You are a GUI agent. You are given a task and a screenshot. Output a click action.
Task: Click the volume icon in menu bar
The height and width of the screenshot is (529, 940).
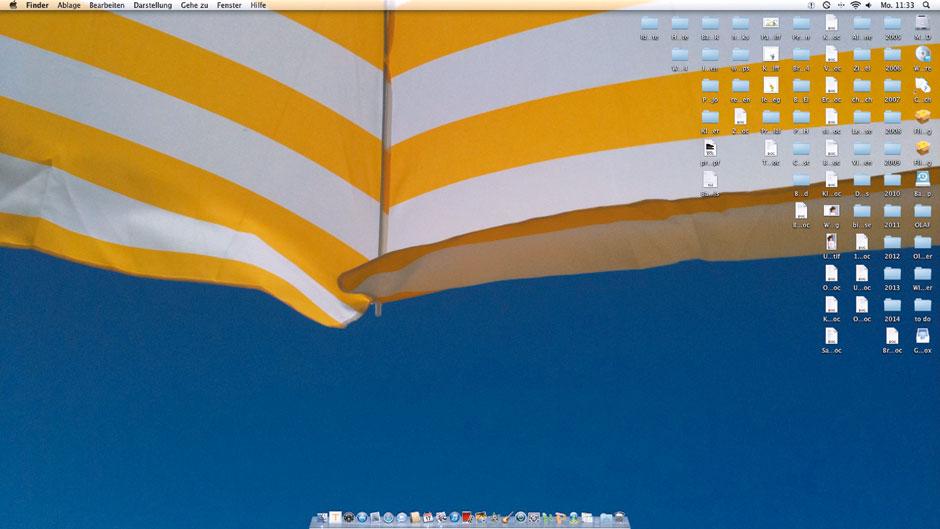(x=869, y=5)
